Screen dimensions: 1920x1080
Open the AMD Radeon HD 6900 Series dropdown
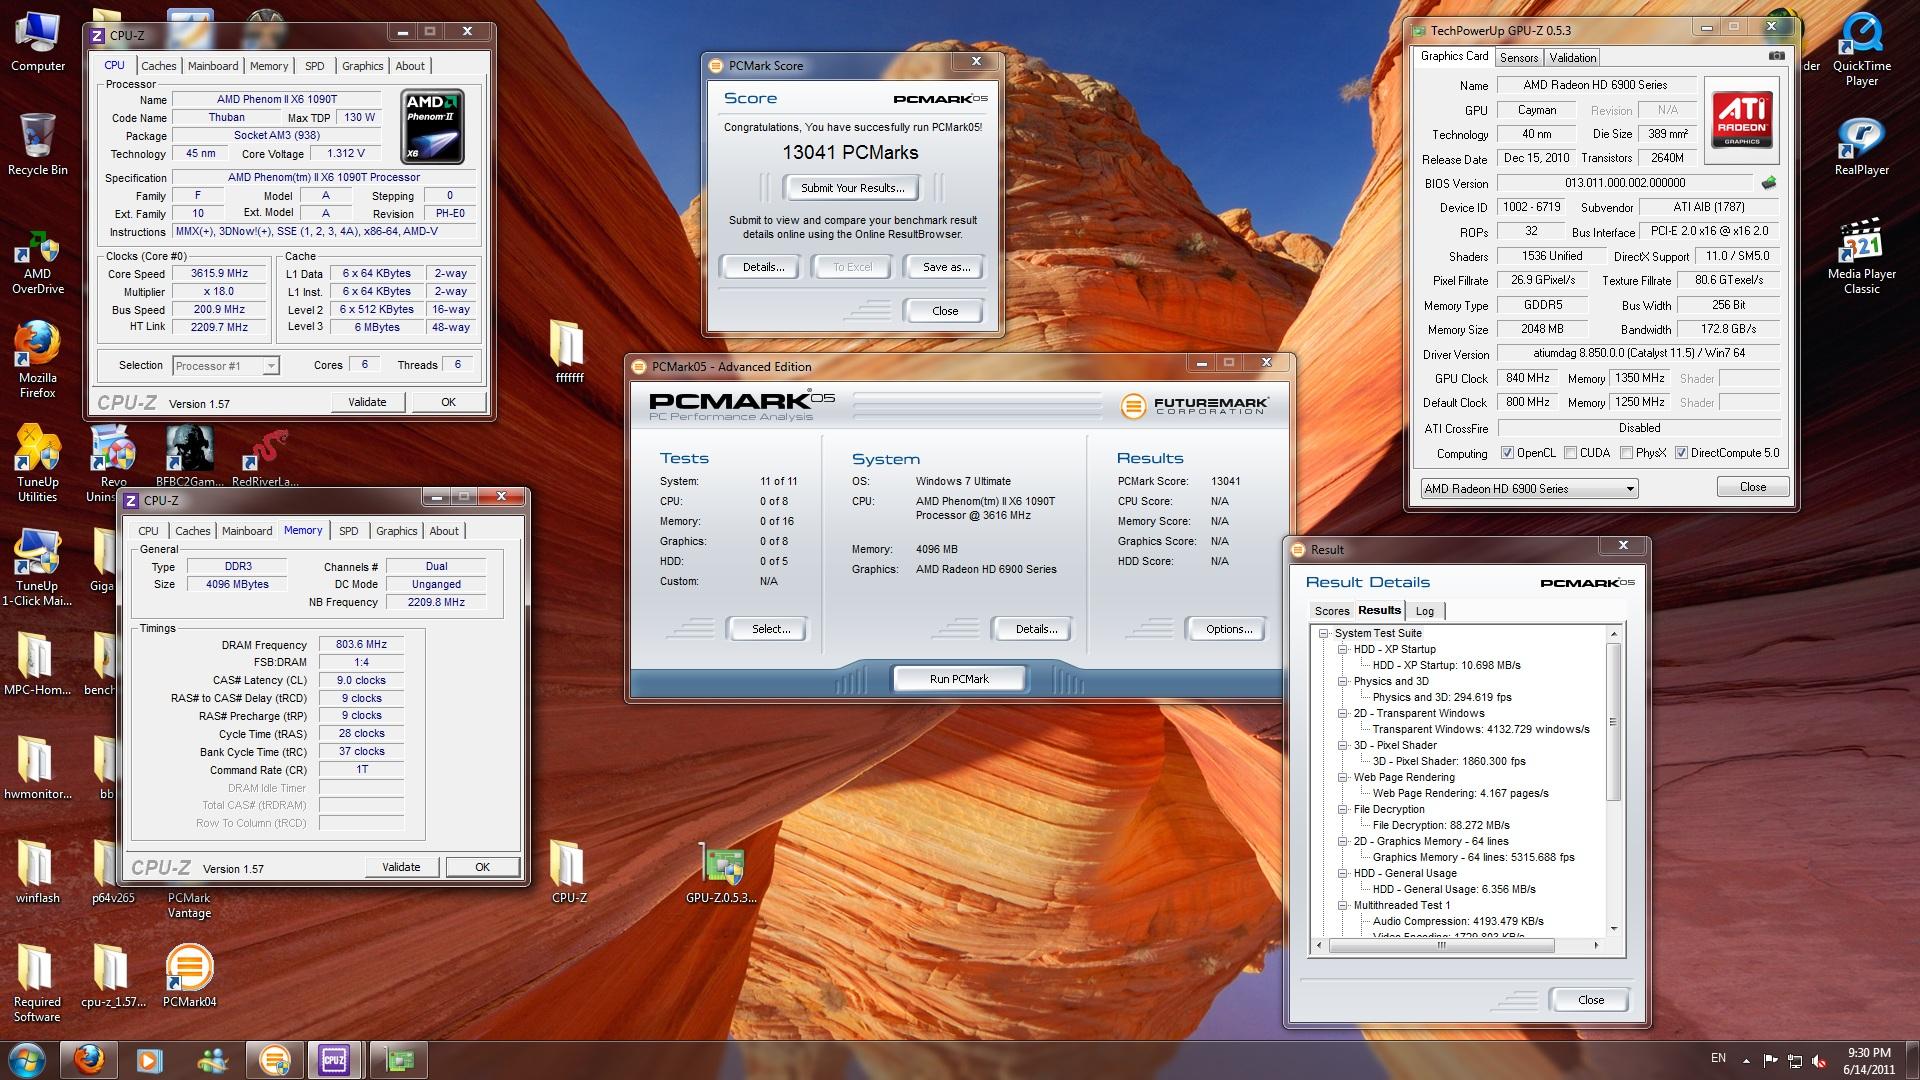tap(1529, 489)
